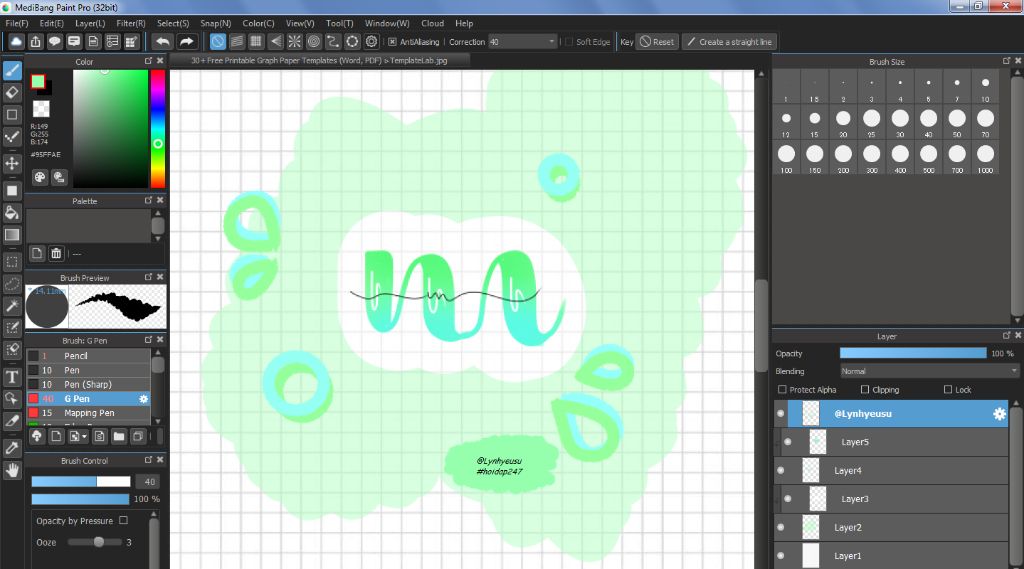Open the Window menu
Image resolution: width=1024 pixels, height=569 pixels.
[x=387, y=23]
